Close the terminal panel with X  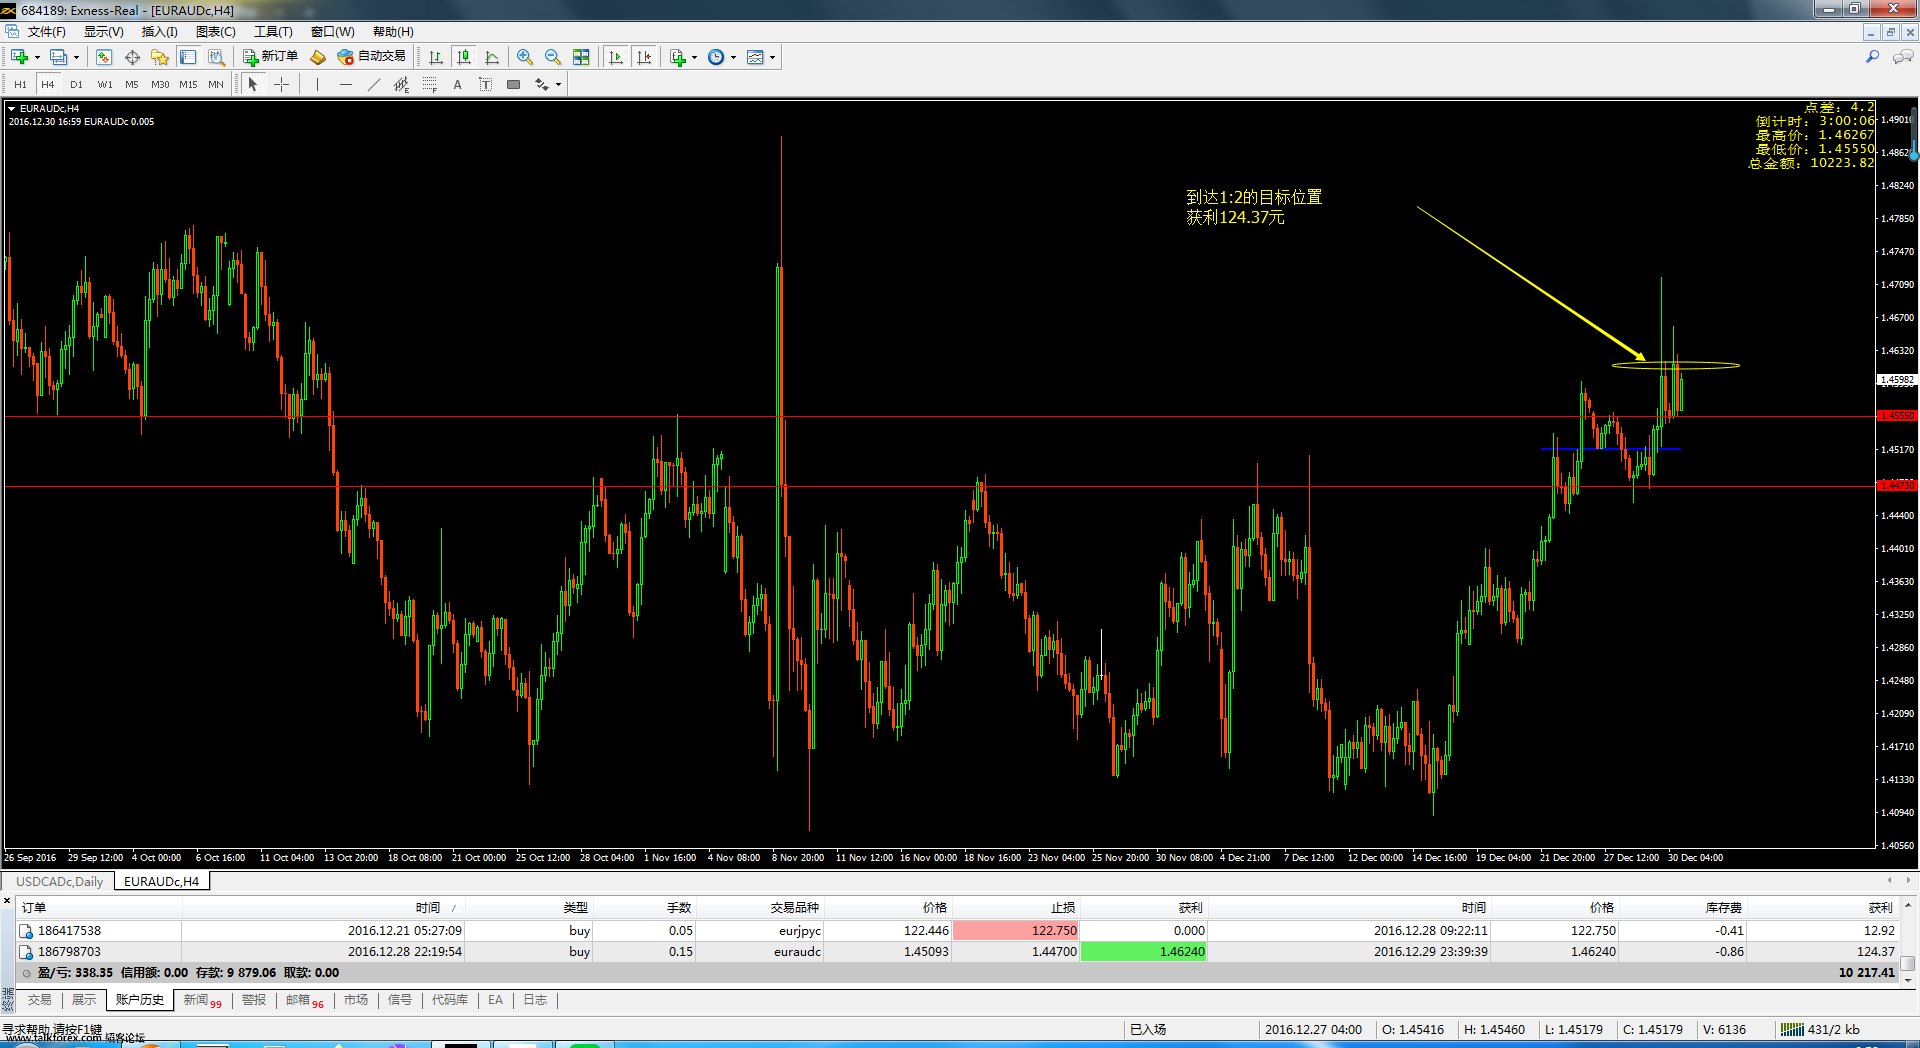click(x=7, y=902)
